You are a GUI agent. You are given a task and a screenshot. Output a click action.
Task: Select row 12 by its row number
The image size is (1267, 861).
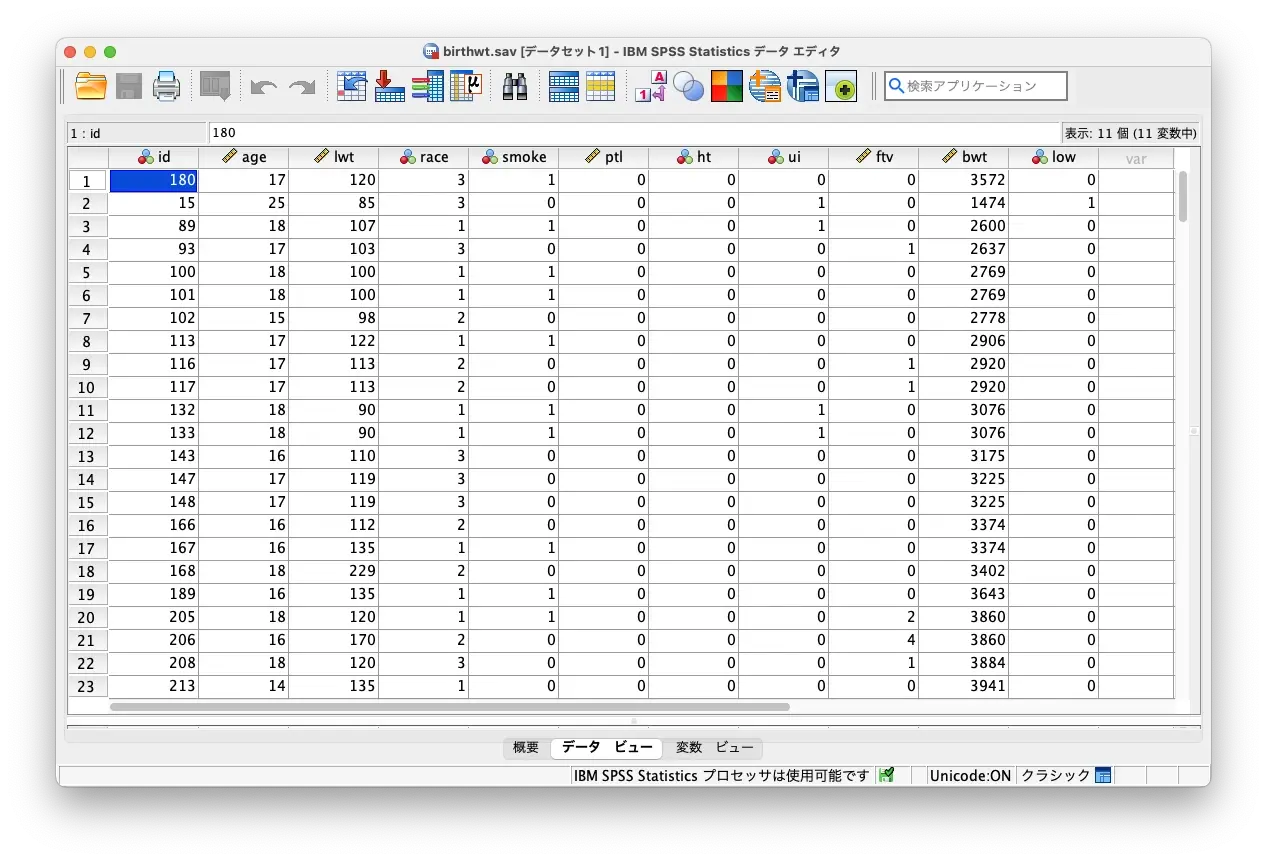click(x=86, y=432)
